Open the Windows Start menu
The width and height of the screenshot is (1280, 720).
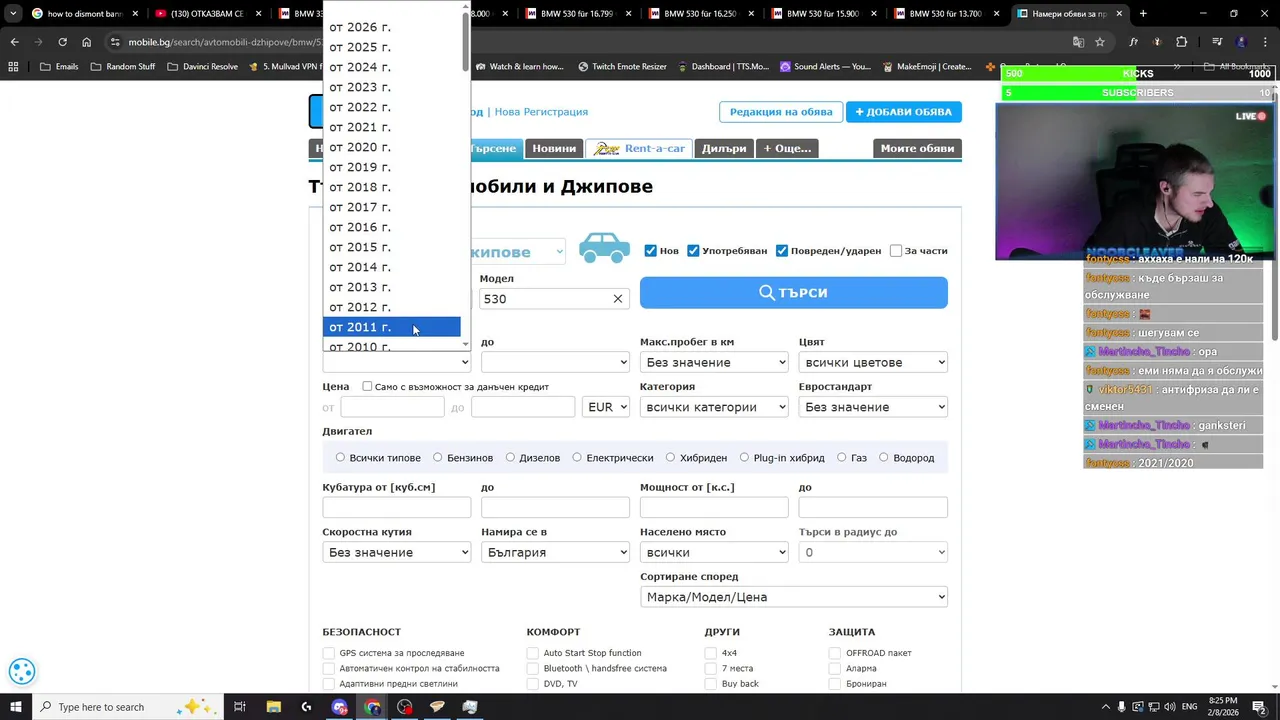click(x=15, y=707)
